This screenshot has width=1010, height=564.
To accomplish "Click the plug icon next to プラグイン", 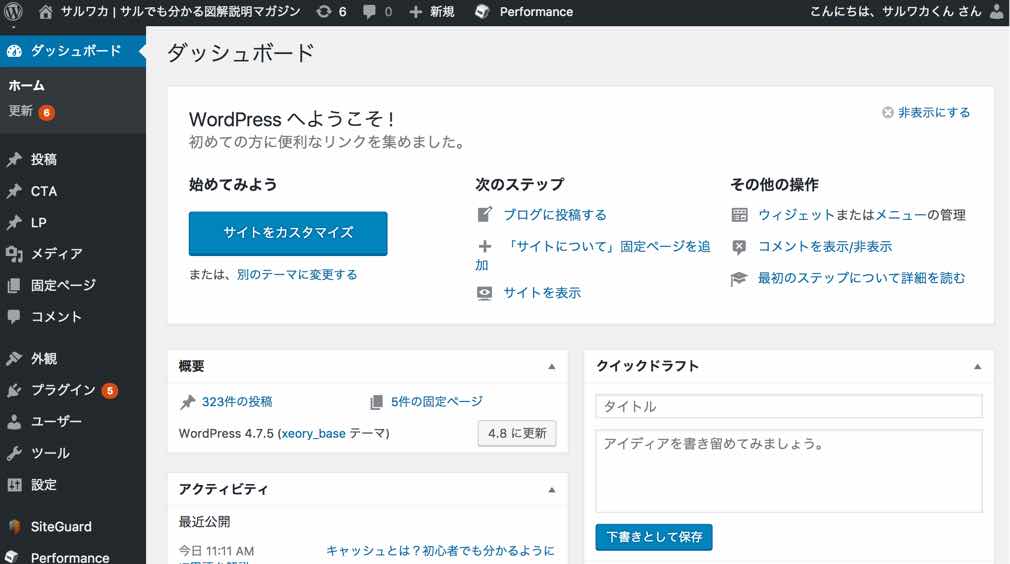I will [14, 390].
